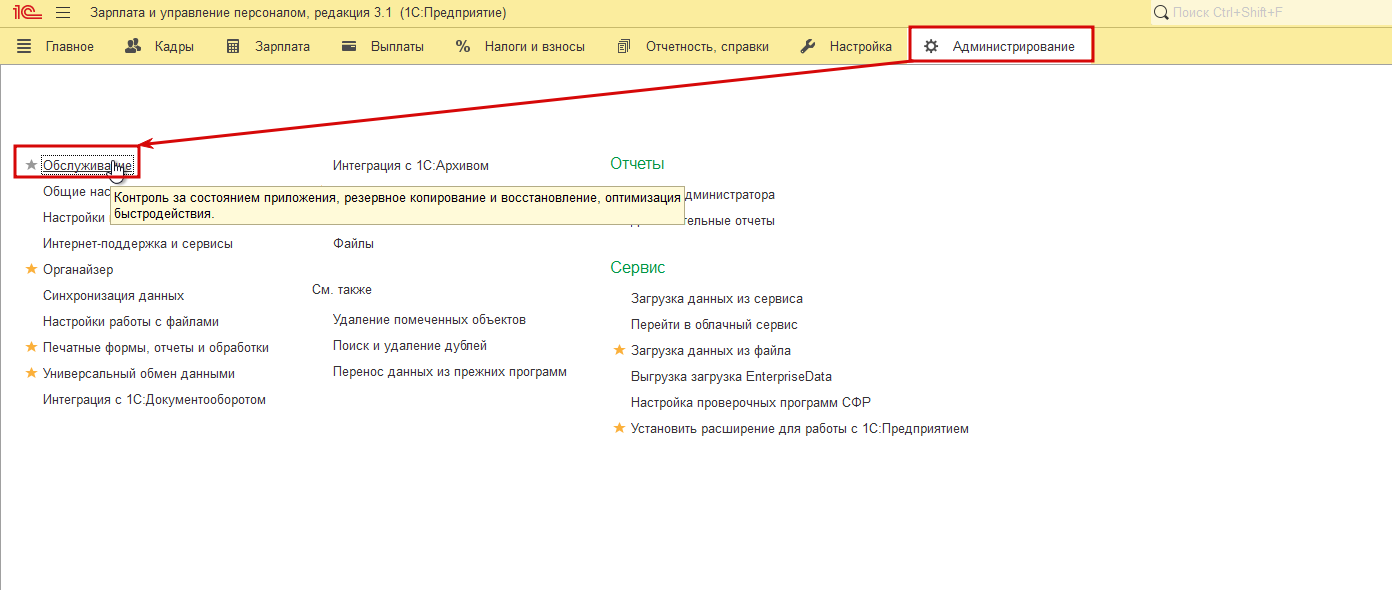Toggle favorite star next to Обслуживание
Viewport: 1392px width, 590px height.
31,165
